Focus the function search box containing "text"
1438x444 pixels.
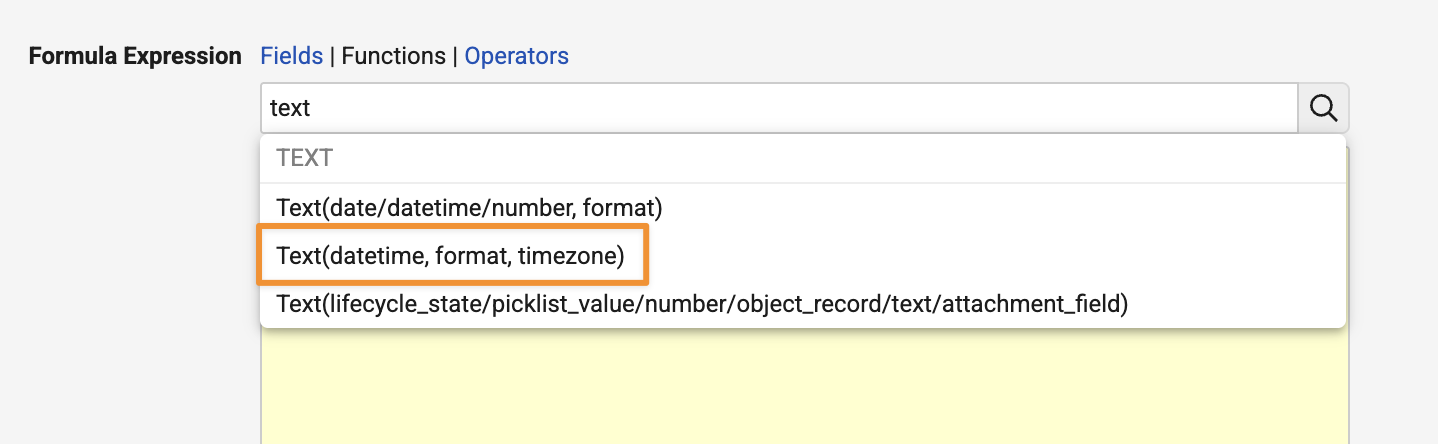click(x=779, y=108)
